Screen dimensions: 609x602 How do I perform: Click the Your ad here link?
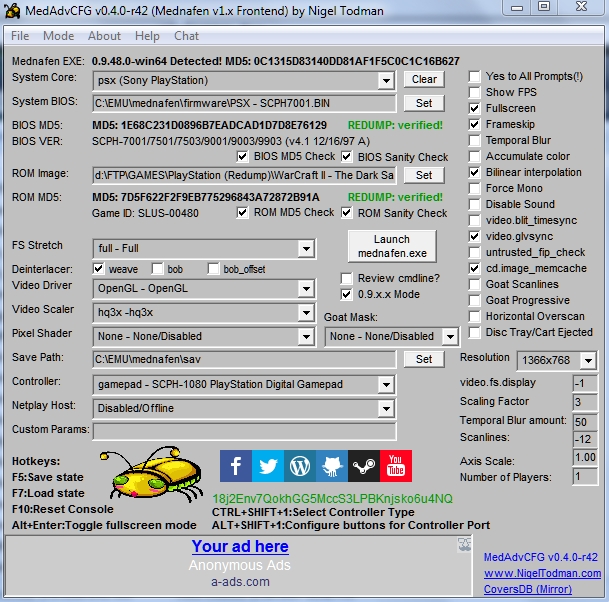point(240,546)
